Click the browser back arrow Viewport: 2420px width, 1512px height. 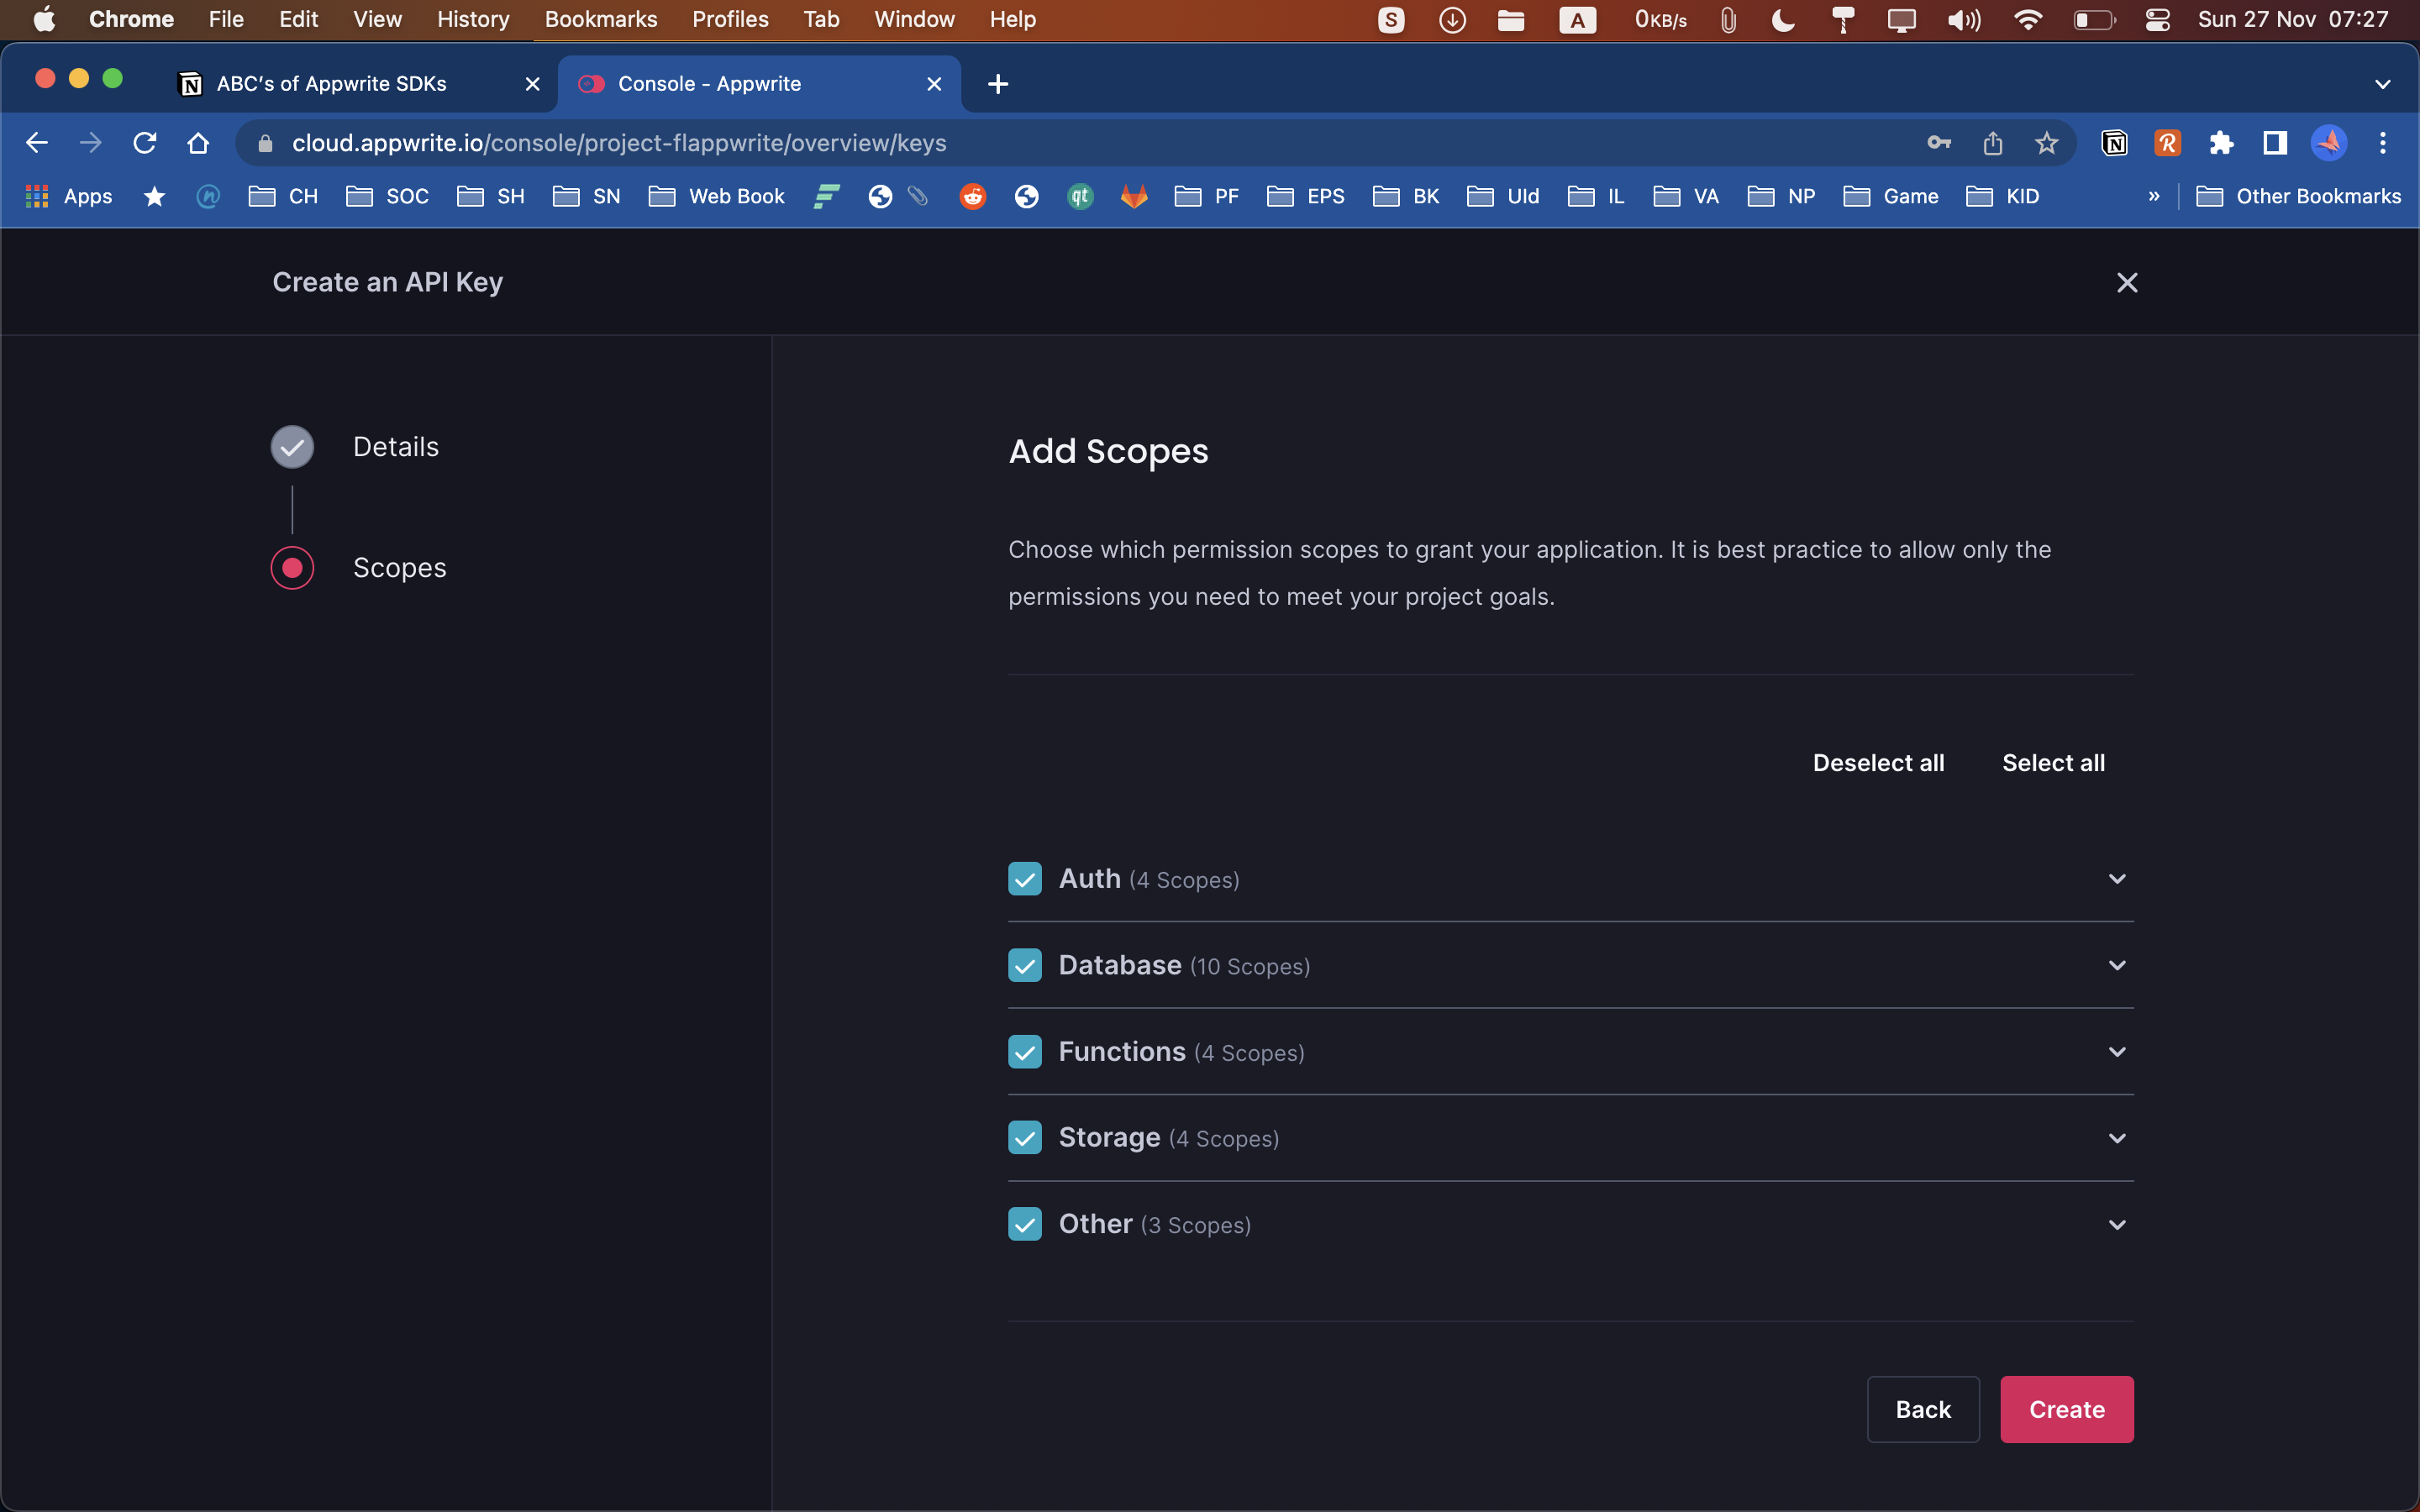pyautogui.click(x=37, y=143)
